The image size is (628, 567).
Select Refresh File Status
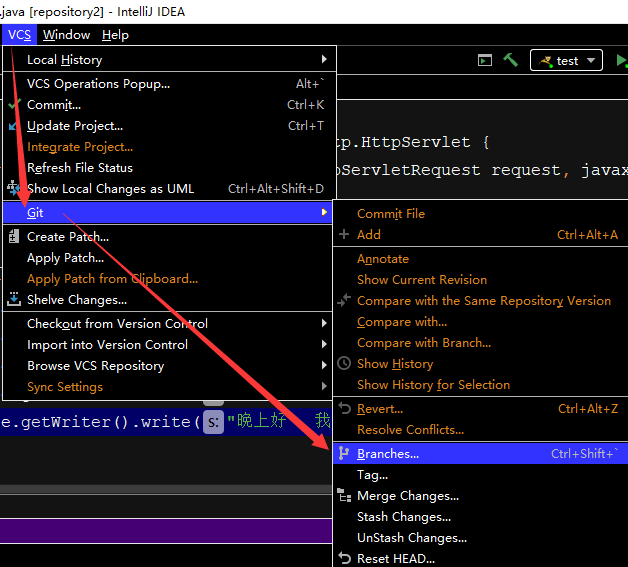point(169,168)
